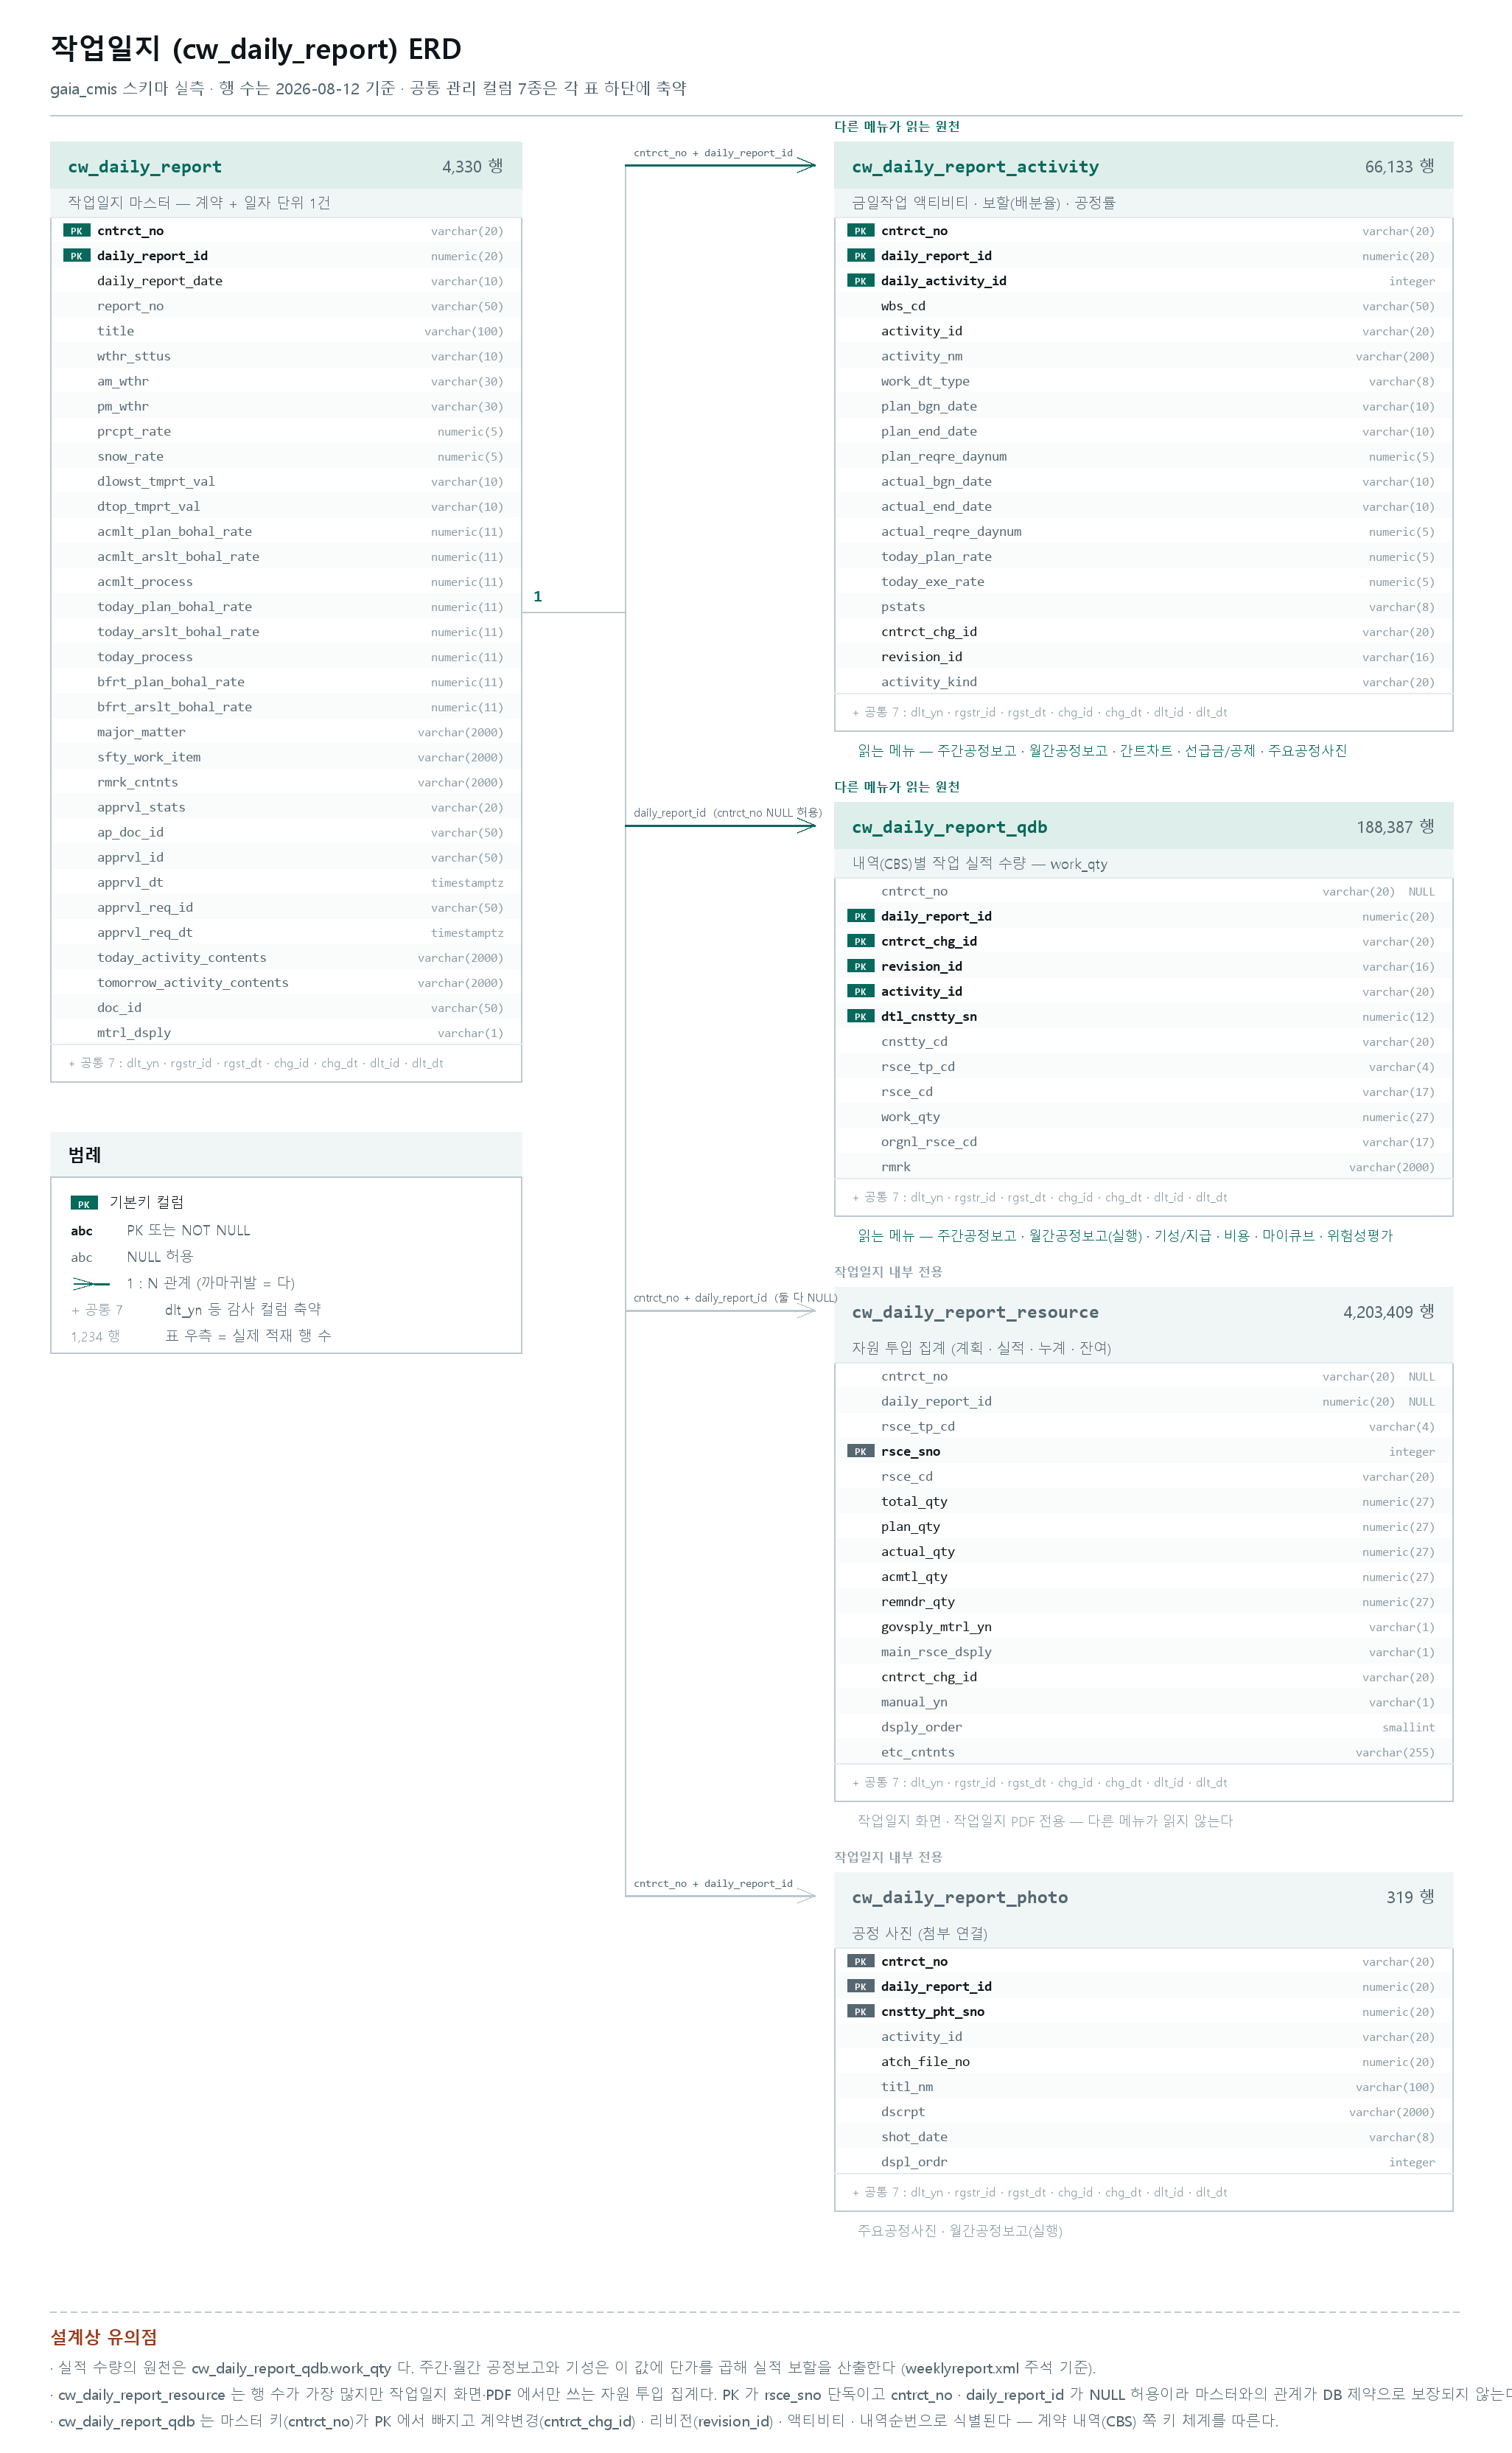Select the mtrl_dsply column name
This screenshot has height=2453, width=1512.
tap(134, 1032)
